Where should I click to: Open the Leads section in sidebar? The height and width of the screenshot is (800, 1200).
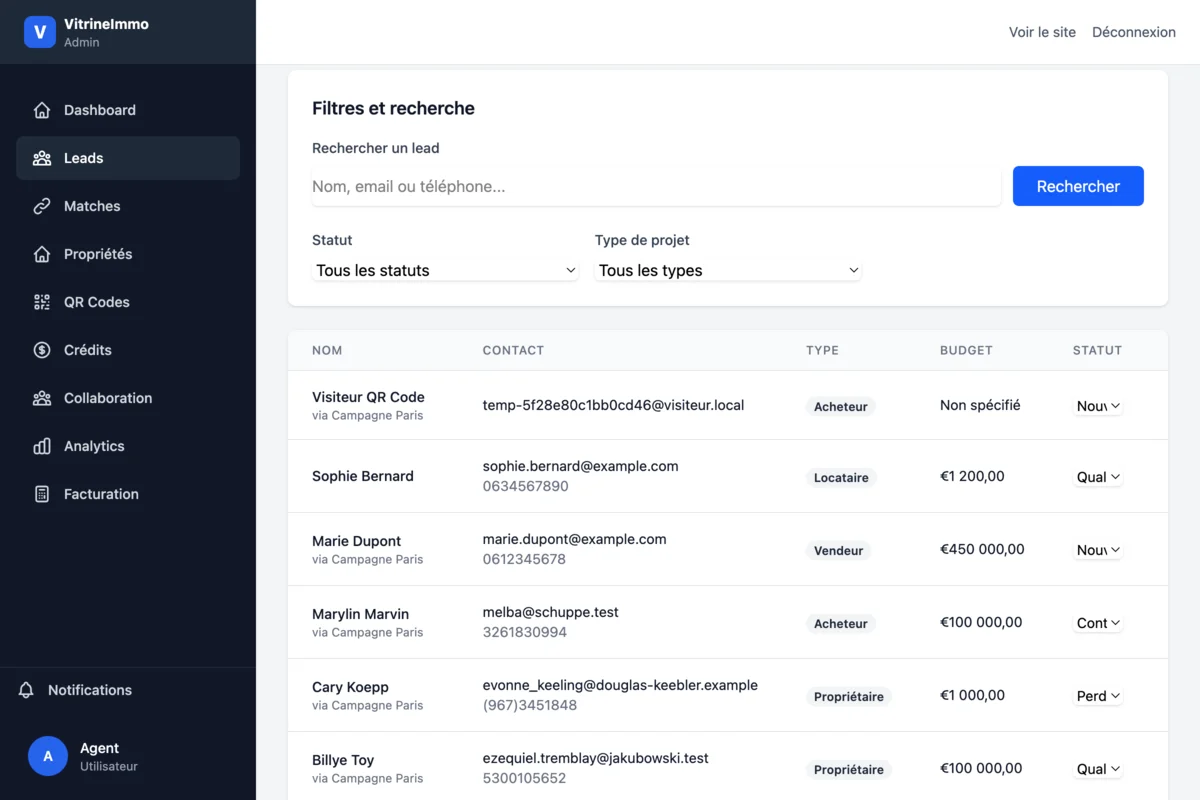pyautogui.click(x=83, y=158)
